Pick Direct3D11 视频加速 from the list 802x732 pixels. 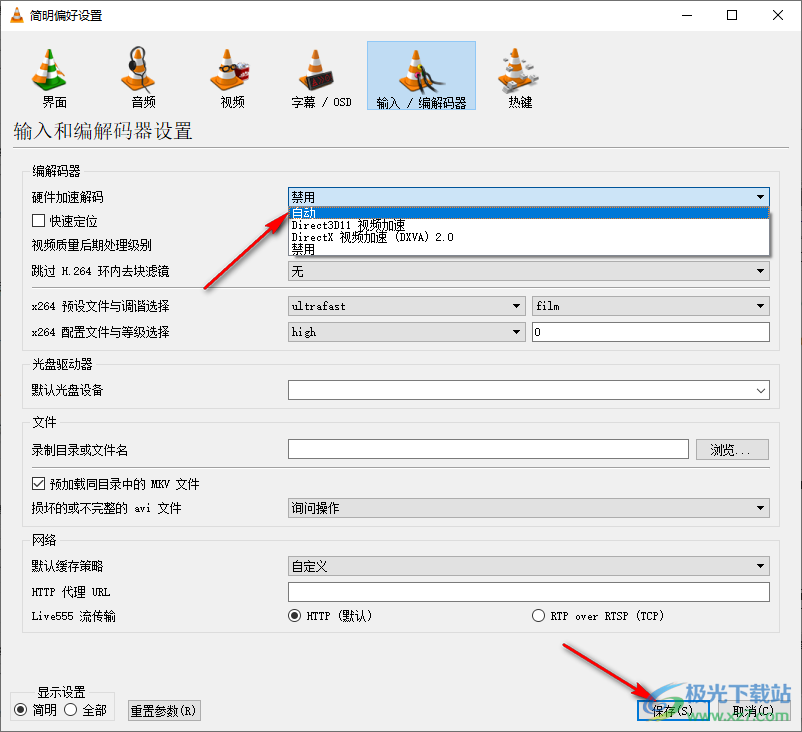529,225
